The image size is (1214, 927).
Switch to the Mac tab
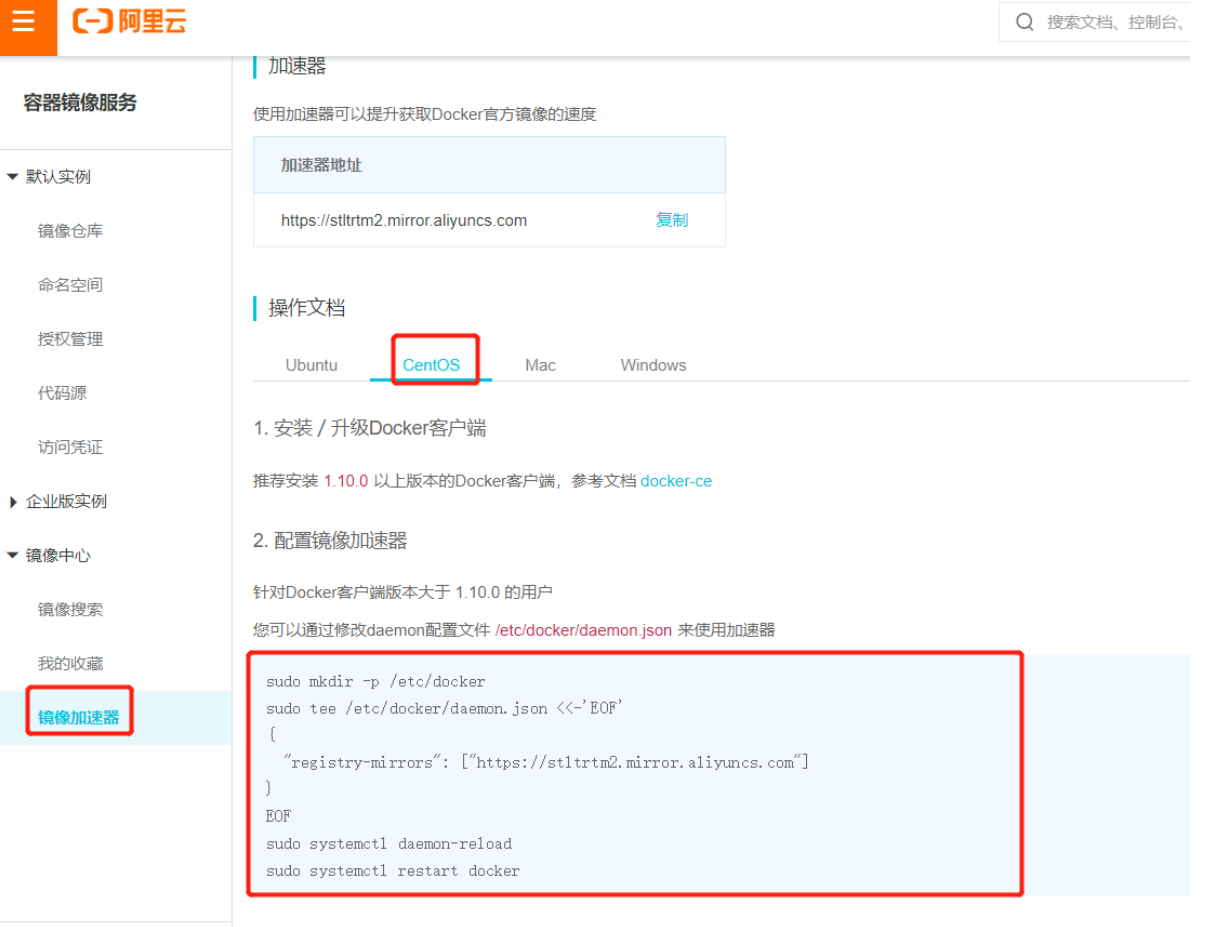540,365
